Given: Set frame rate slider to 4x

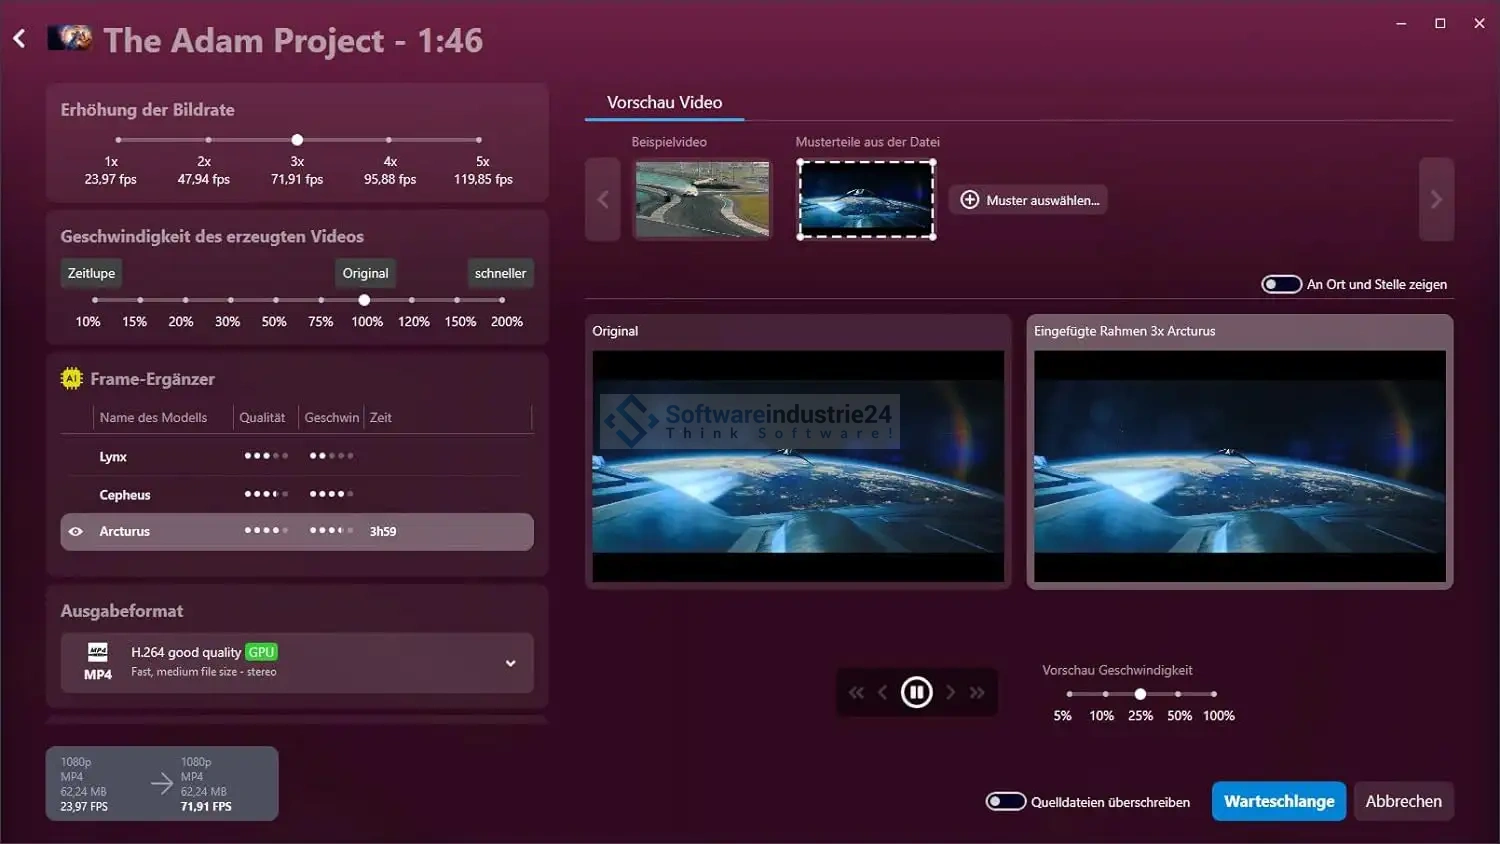Looking at the screenshot, I should 389,140.
